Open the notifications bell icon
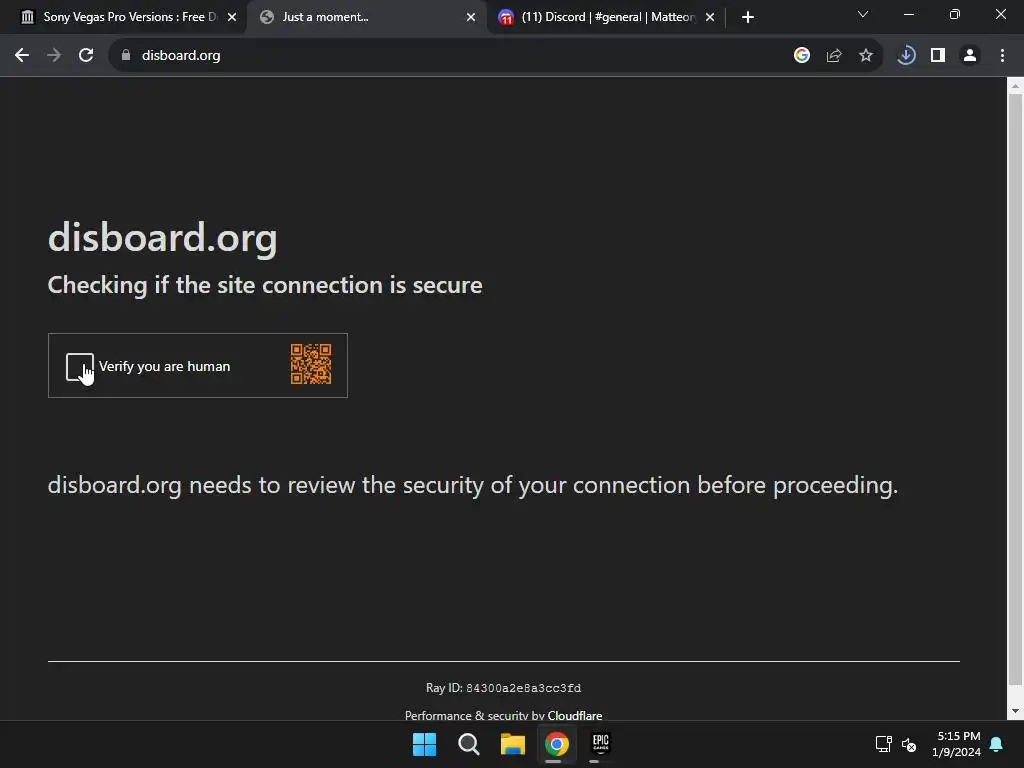Image resolution: width=1024 pixels, height=768 pixels. pos(997,744)
